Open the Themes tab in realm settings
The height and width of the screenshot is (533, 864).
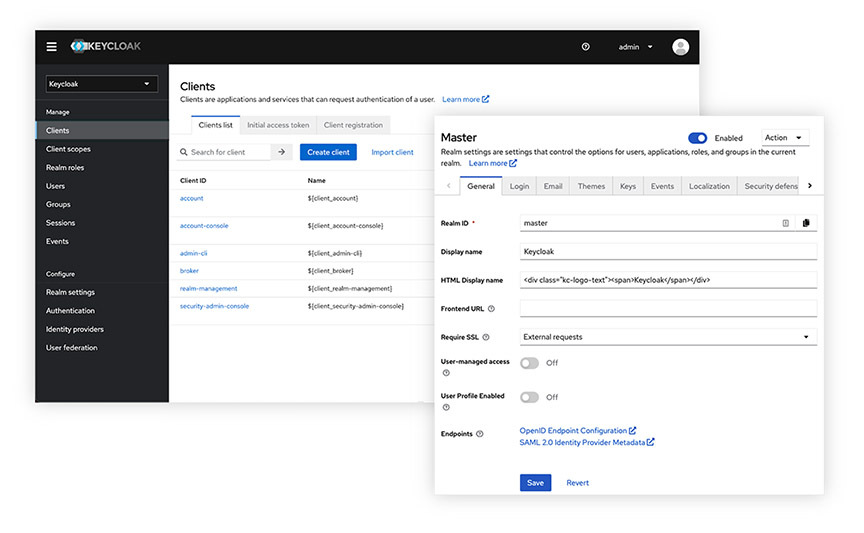591,186
